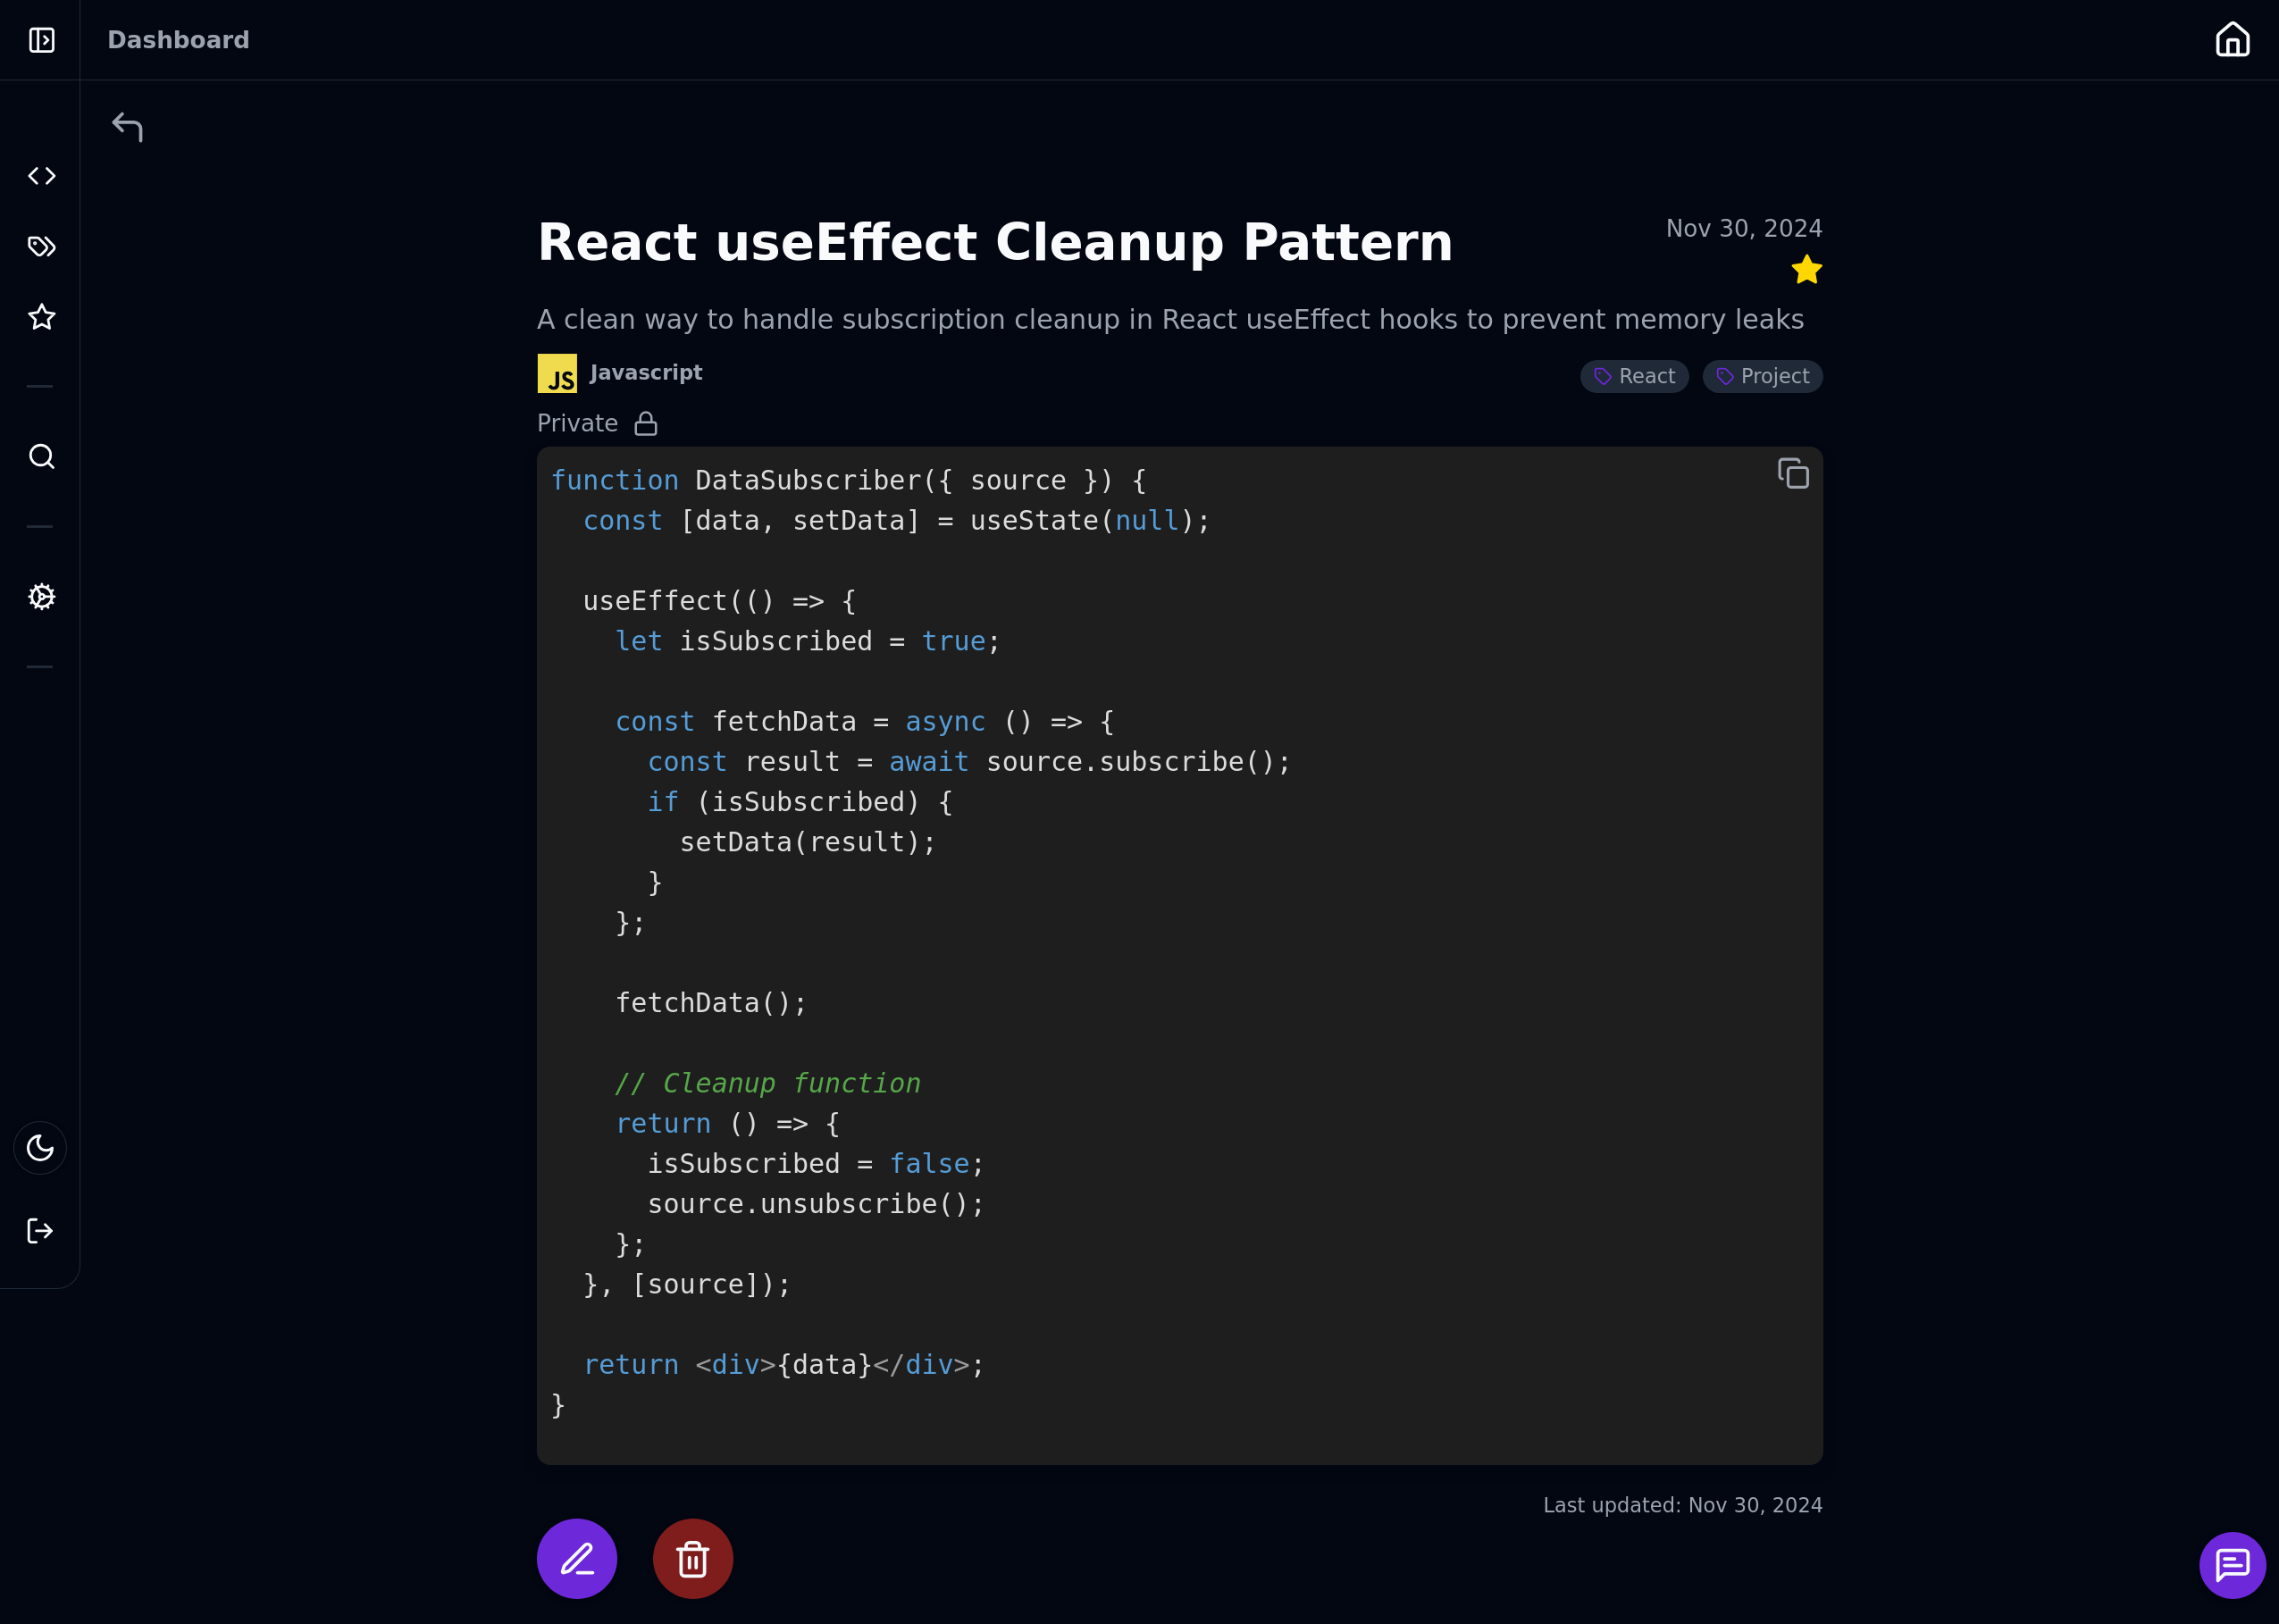Open search from the sidebar

[x=41, y=457]
